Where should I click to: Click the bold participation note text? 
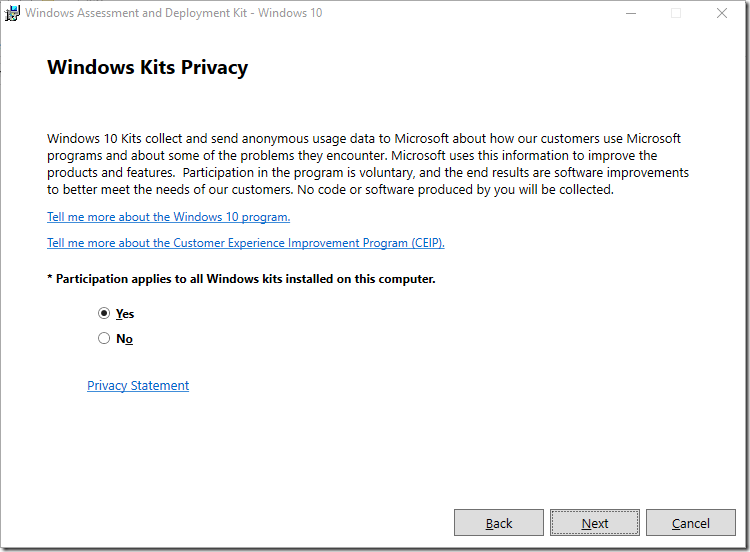[241, 279]
